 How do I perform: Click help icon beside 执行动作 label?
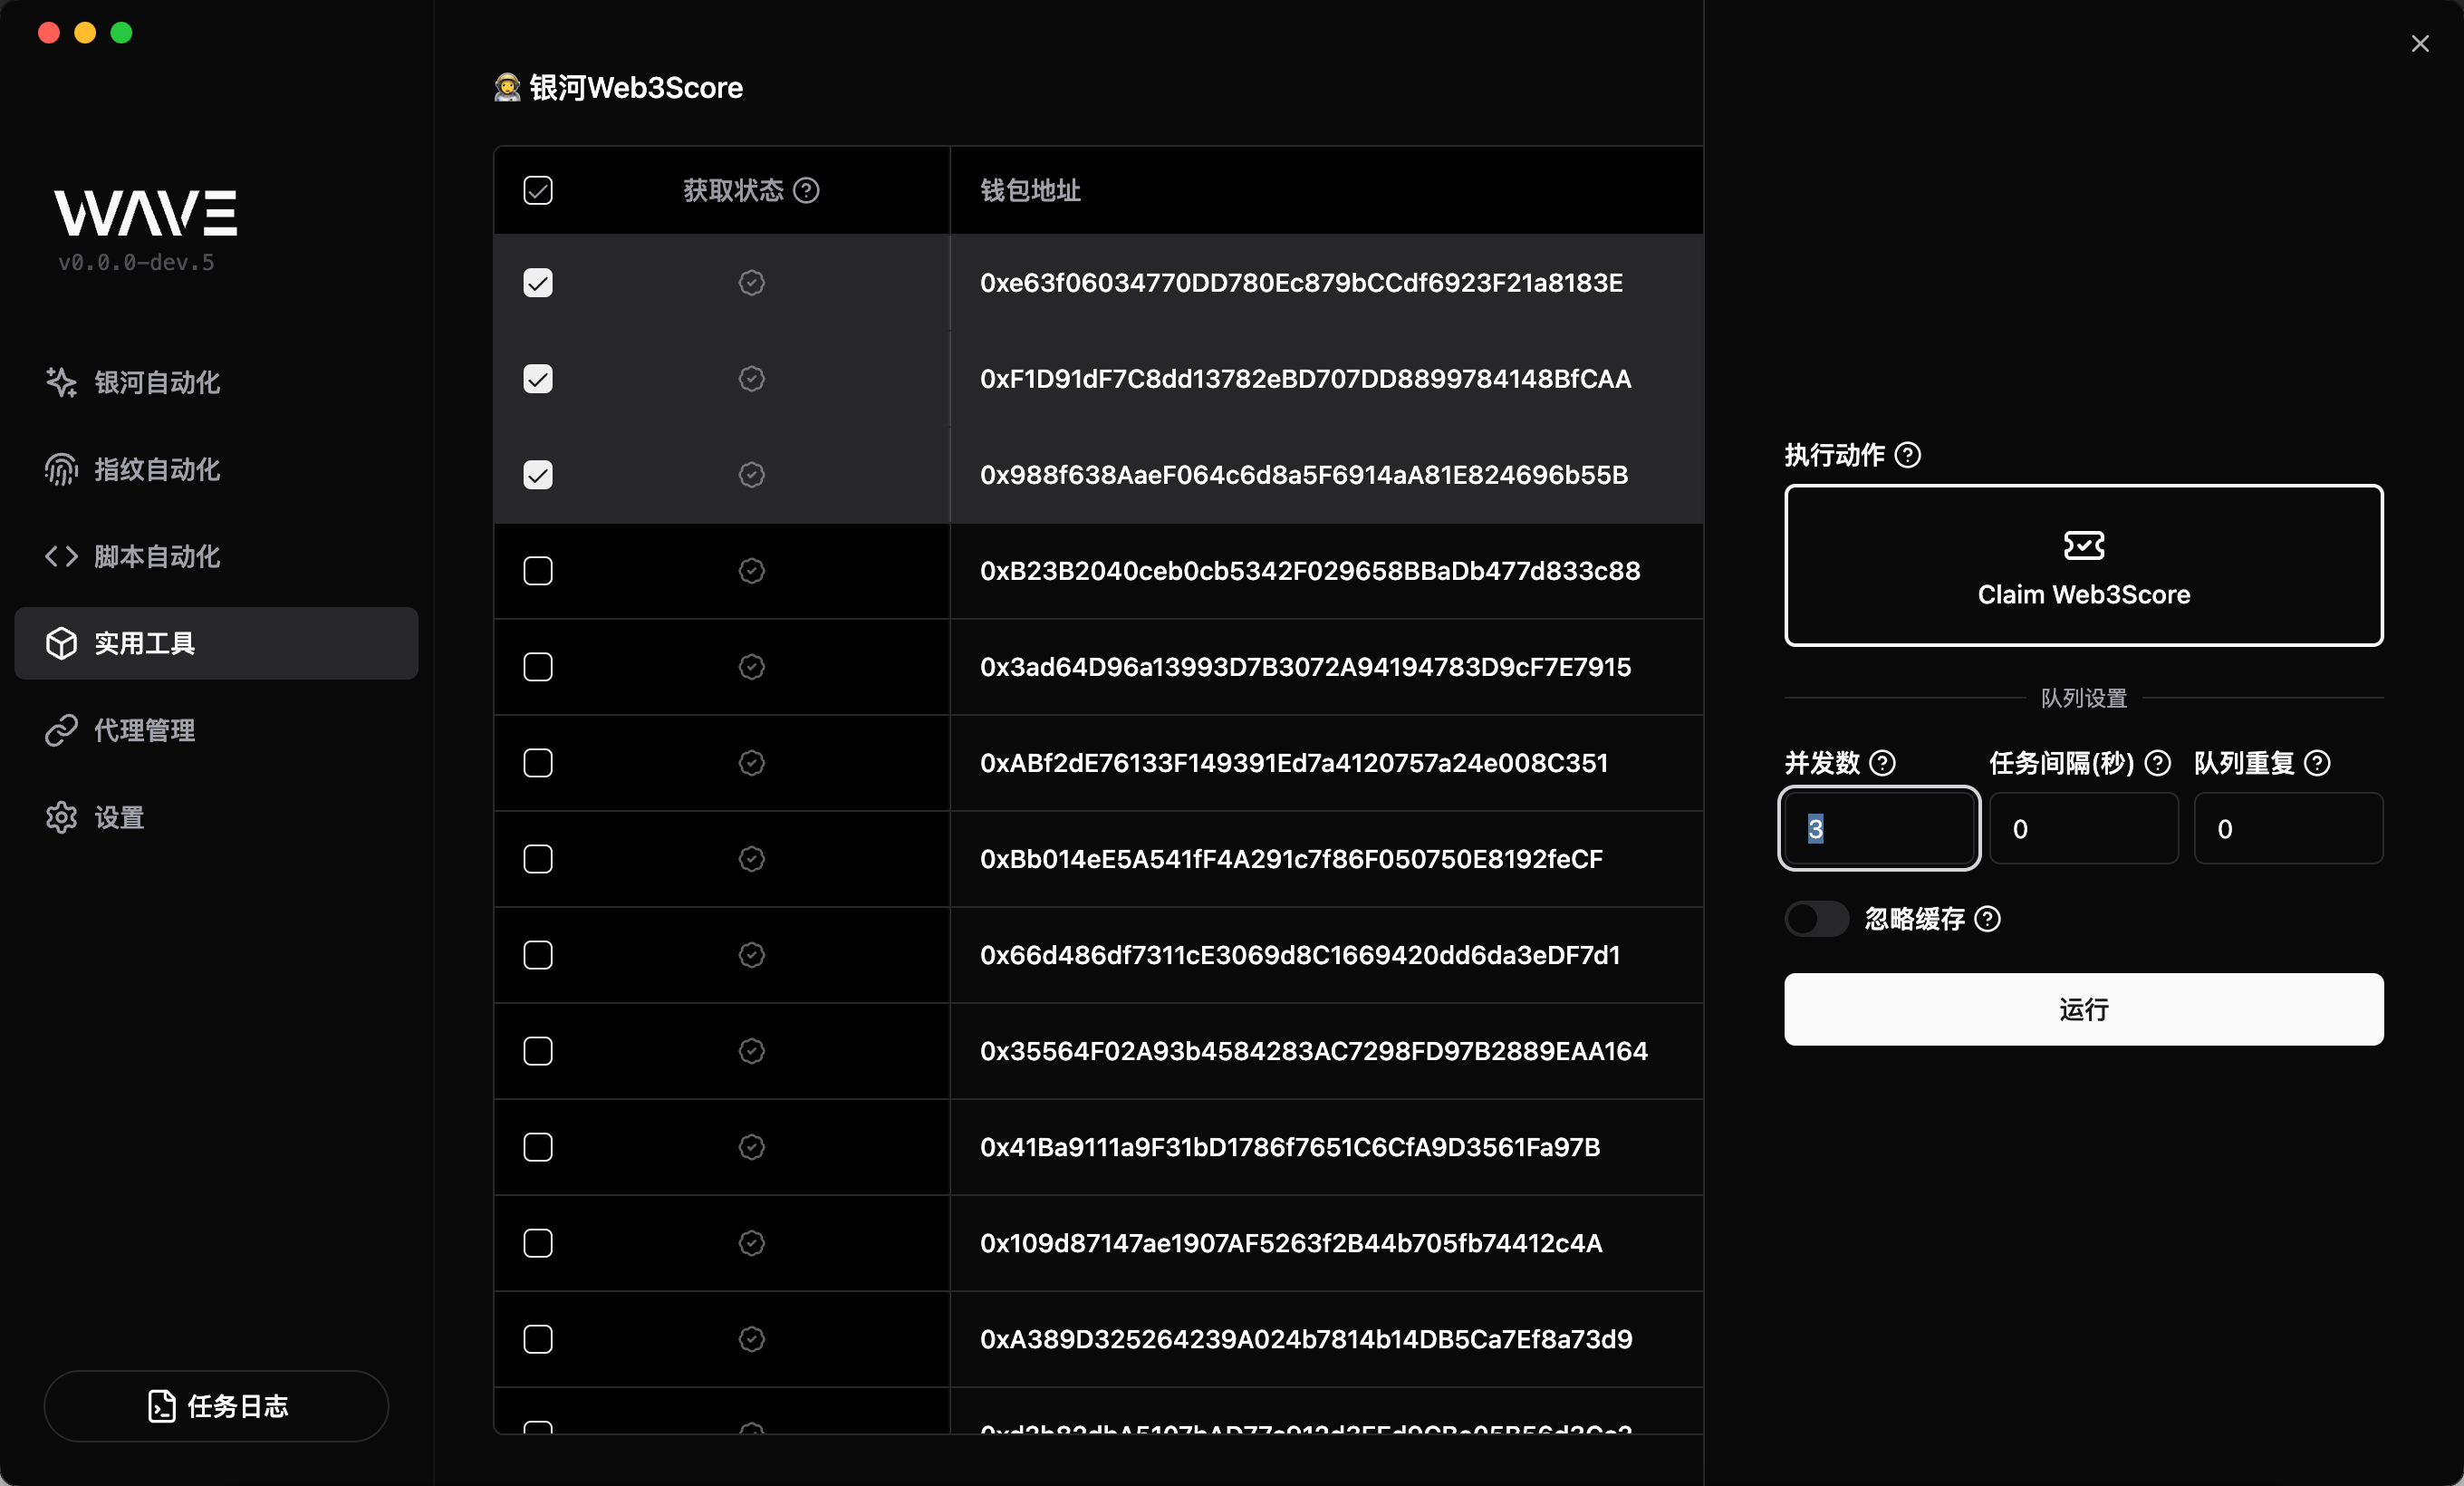click(x=1907, y=455)
